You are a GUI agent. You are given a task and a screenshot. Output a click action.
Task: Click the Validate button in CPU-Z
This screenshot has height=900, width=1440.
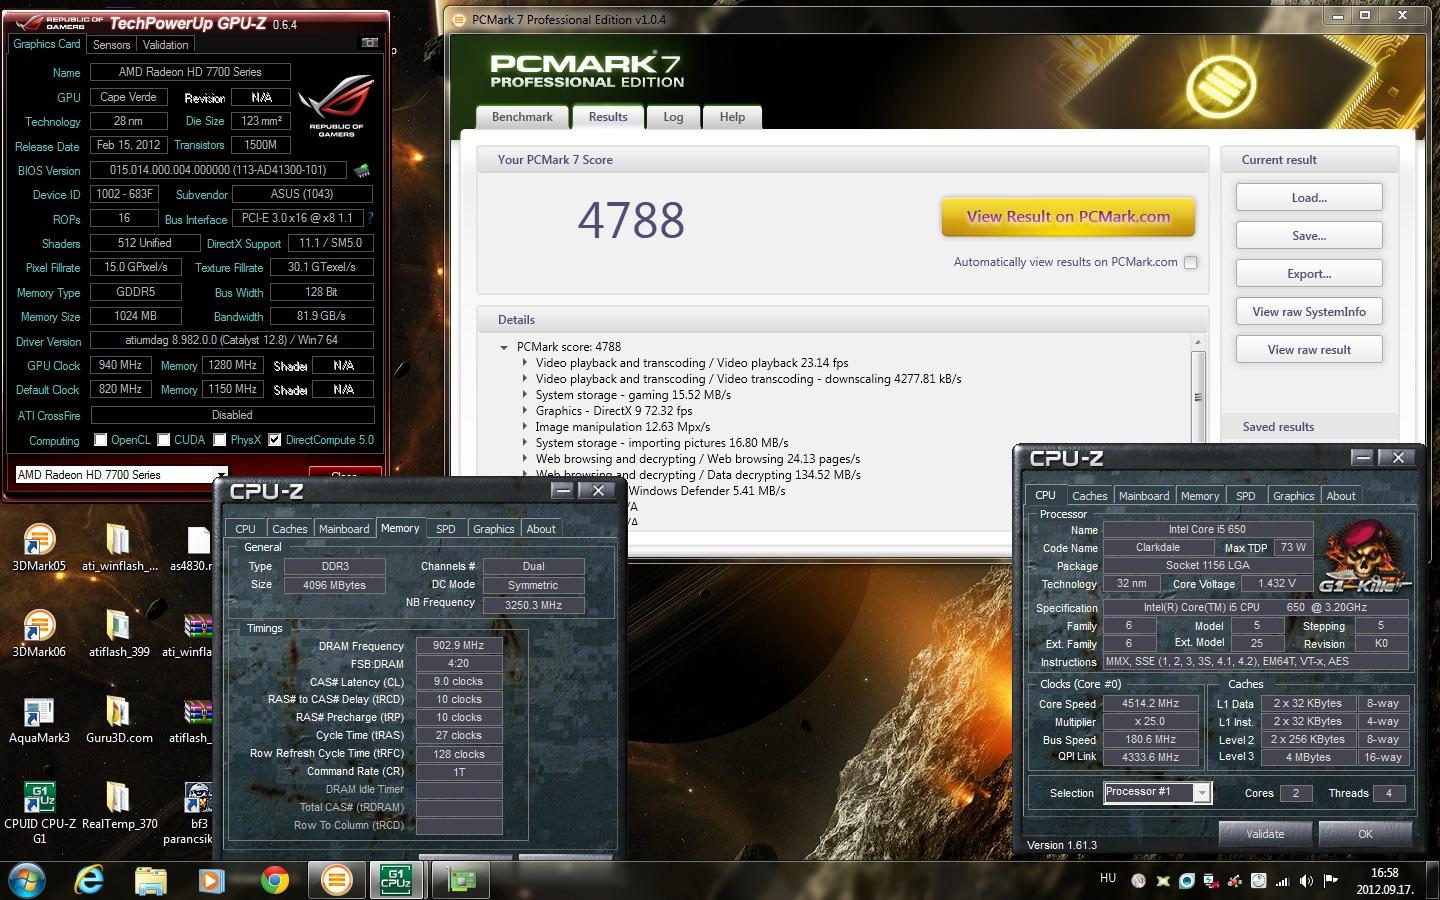pyautogui.click(x=1265, y=834)
